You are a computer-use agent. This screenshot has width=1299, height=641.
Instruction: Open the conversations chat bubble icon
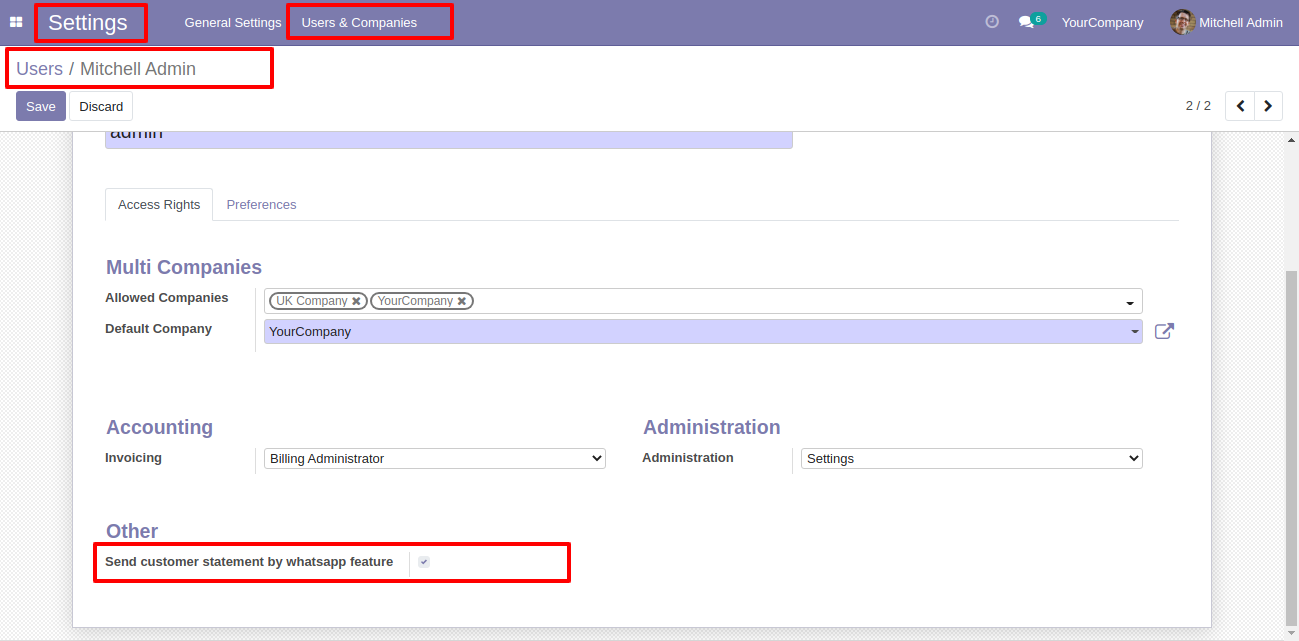click(x=1026, y=22)
